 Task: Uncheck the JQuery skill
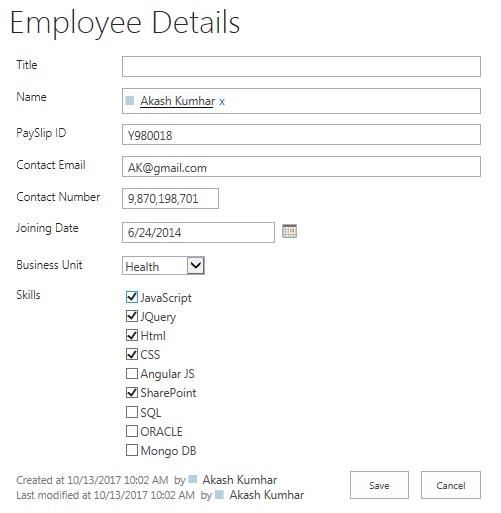coord(132,316)
